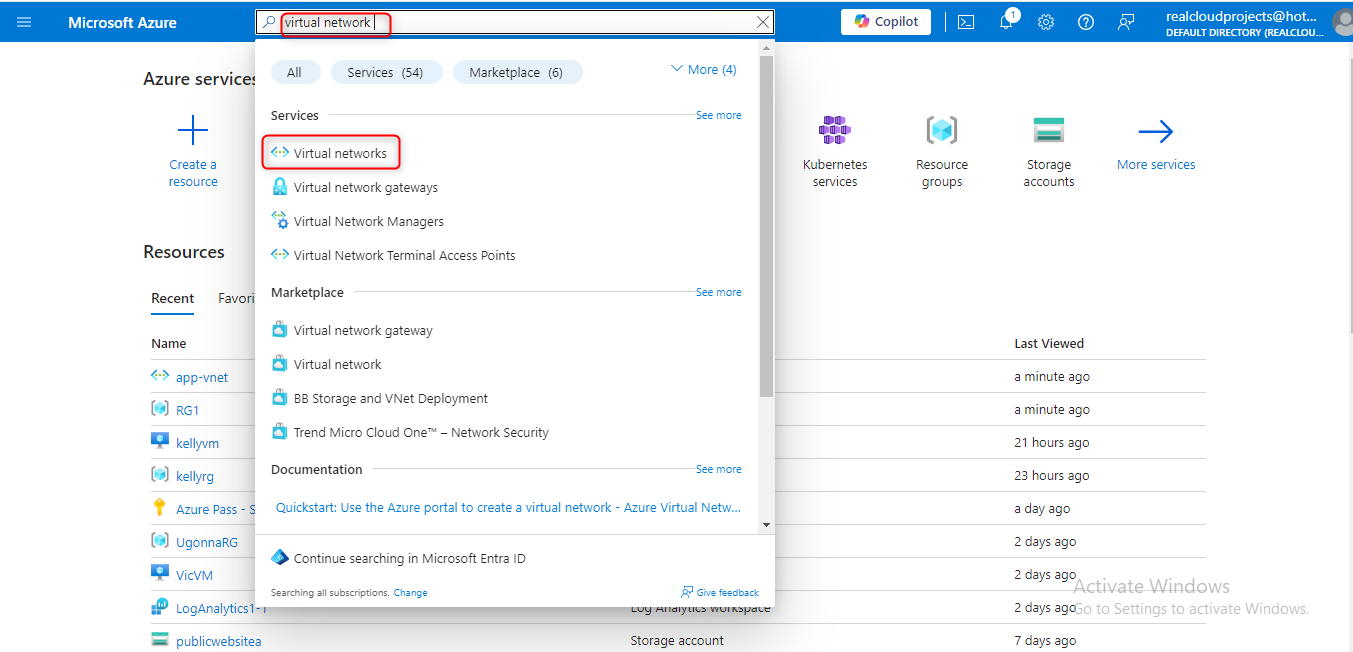Viewport: 1353px width, 652px height.
Task: Click scrollbar down arrow in search dropdown
Action: coord(766,524)
